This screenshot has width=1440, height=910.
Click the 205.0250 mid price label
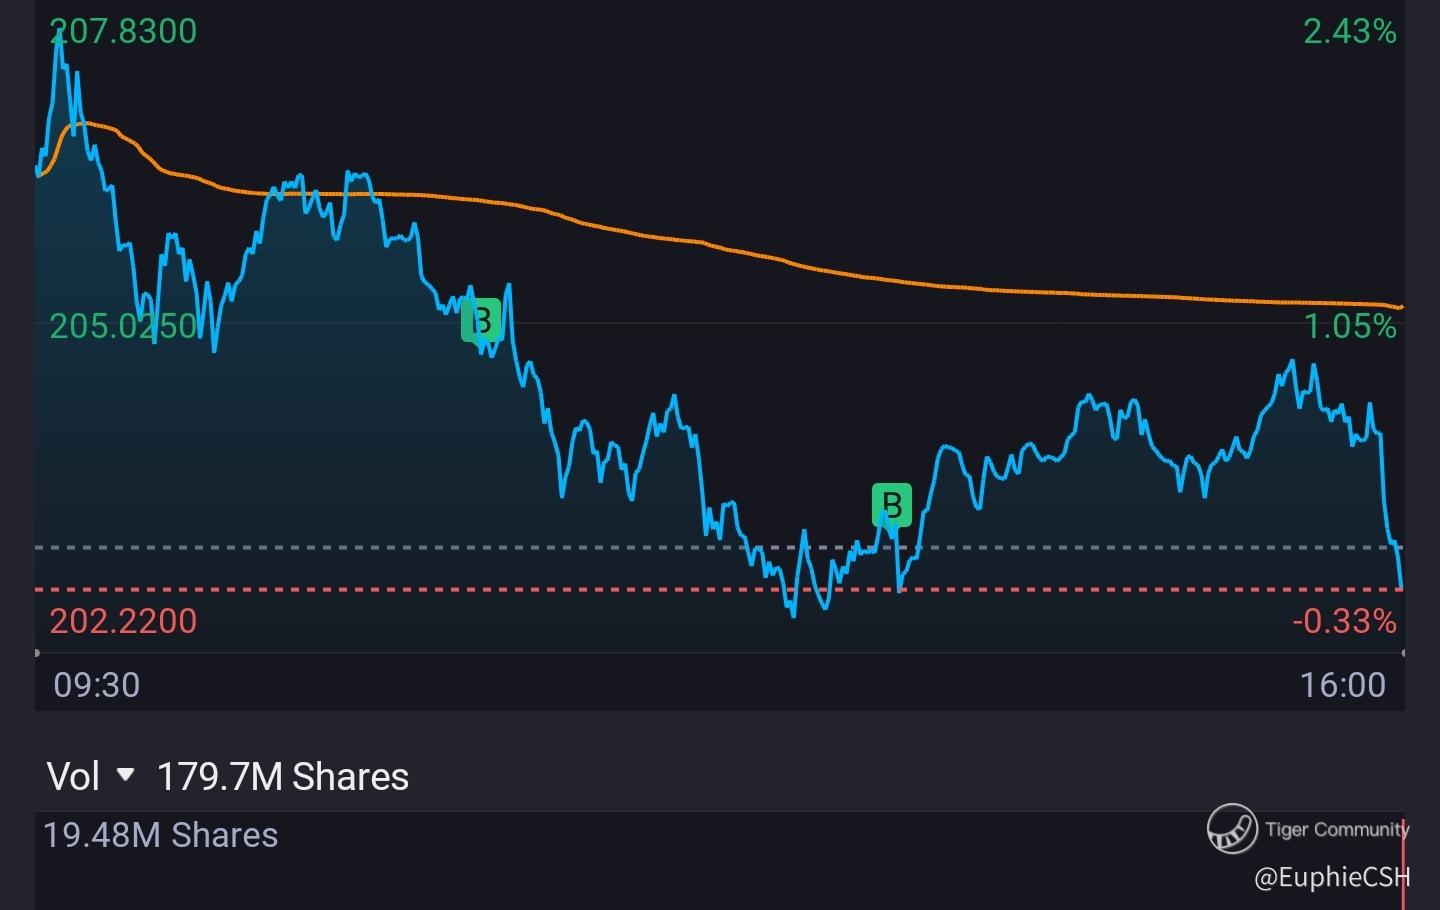[124, 326]
